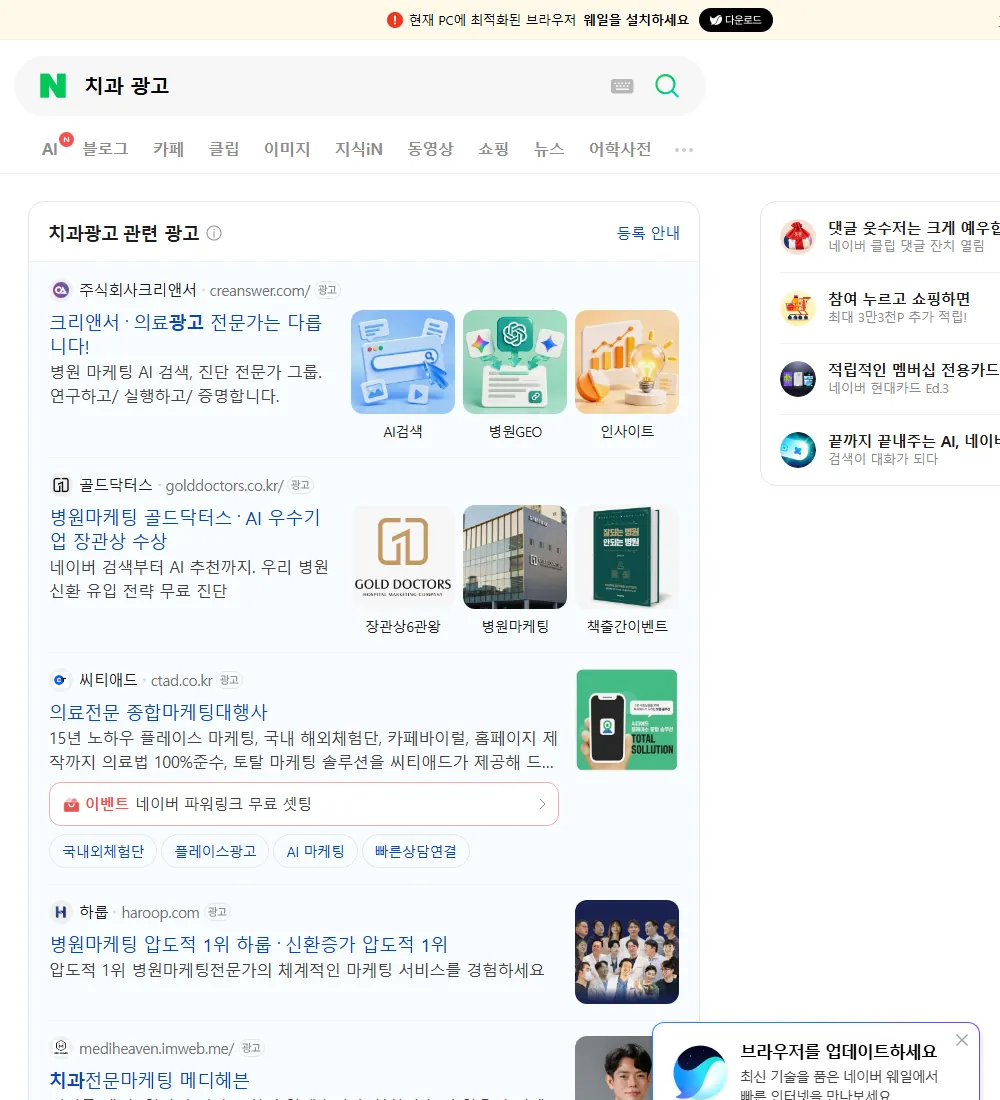Click the 주식회사크리앤서 favicon
Screen dimensions: 1000x1100
[61, 290]
